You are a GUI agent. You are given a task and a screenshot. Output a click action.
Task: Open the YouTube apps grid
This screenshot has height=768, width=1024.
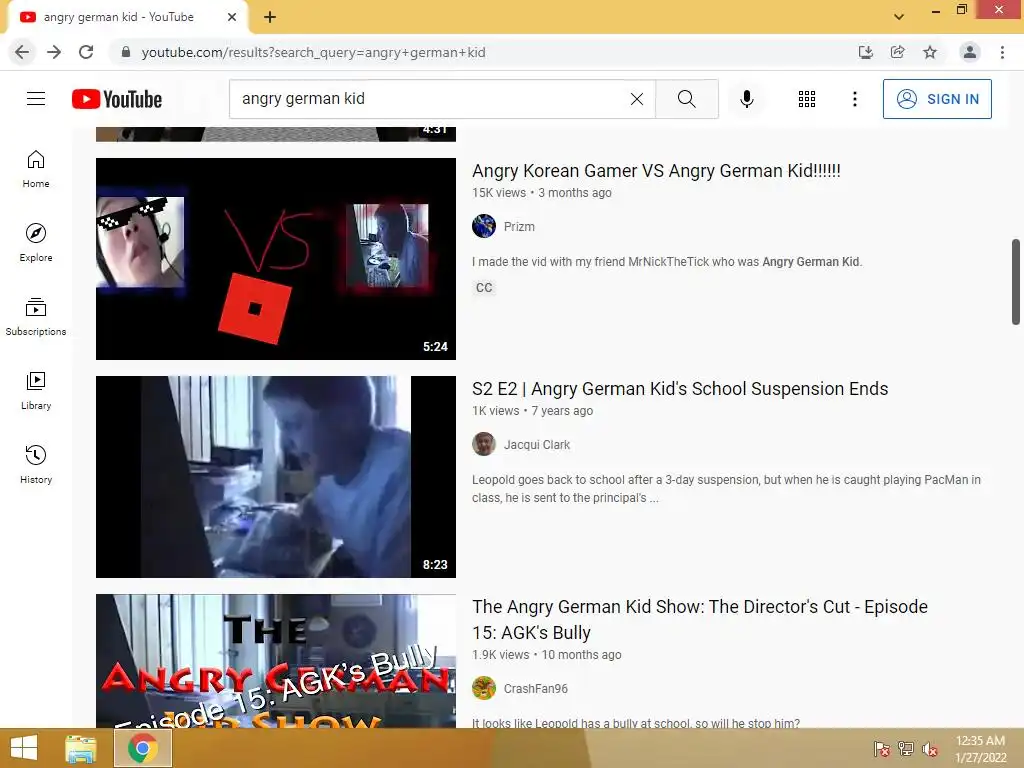point(807,99)
